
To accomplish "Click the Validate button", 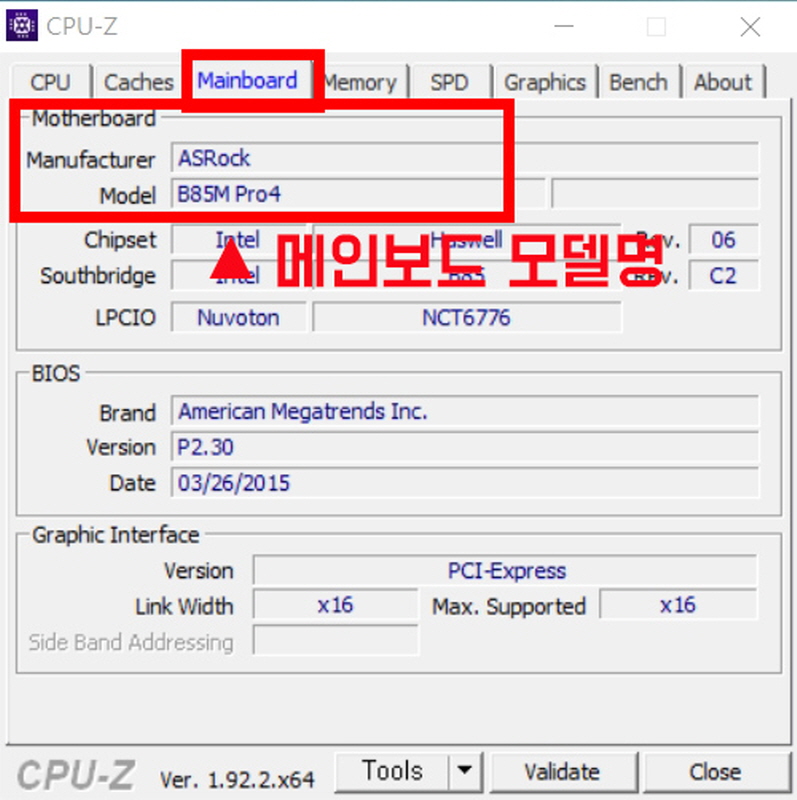I will click(563, 771).
